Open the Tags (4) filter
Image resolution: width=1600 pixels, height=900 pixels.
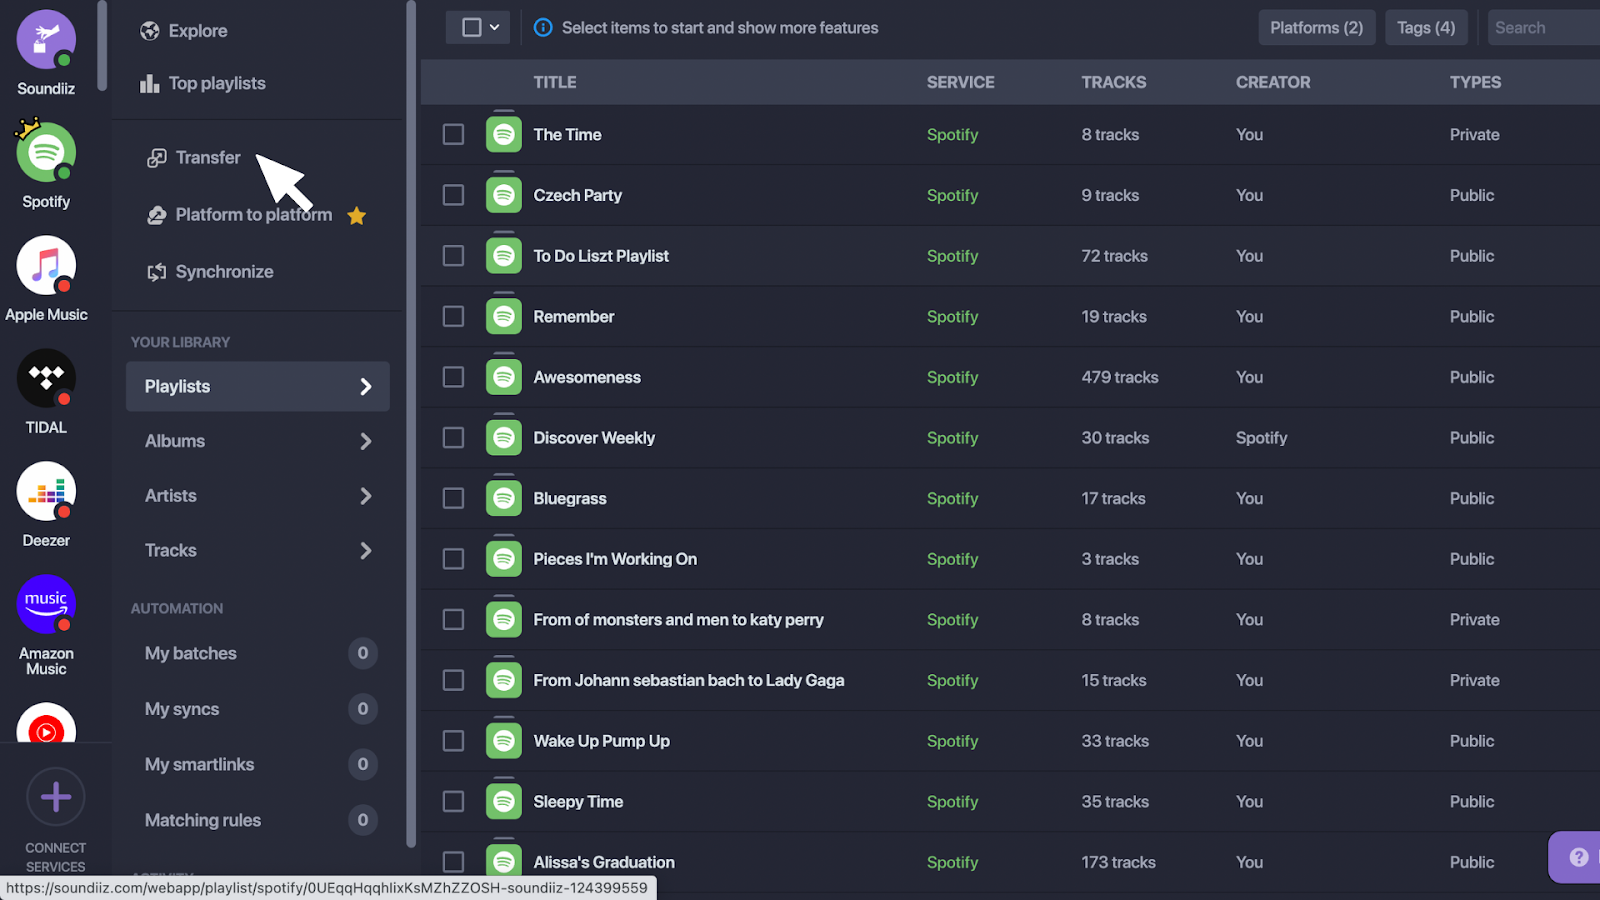(1426, 28)
